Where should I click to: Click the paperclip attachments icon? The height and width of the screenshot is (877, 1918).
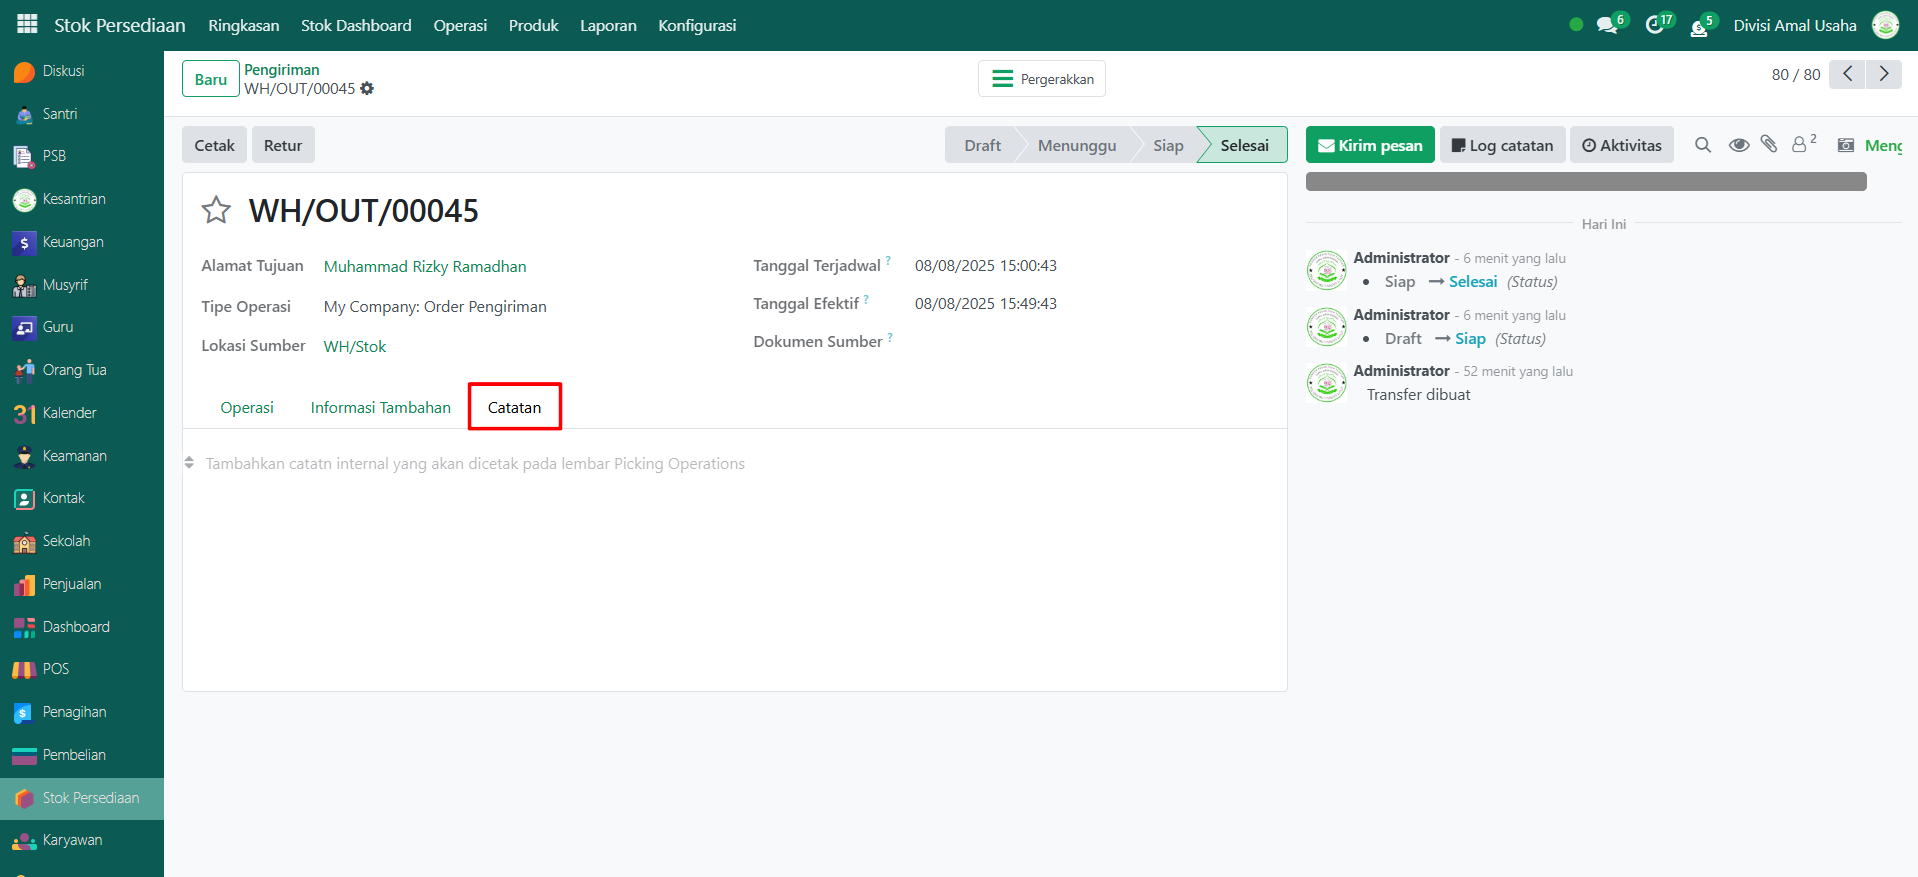tap(1769, 145)
